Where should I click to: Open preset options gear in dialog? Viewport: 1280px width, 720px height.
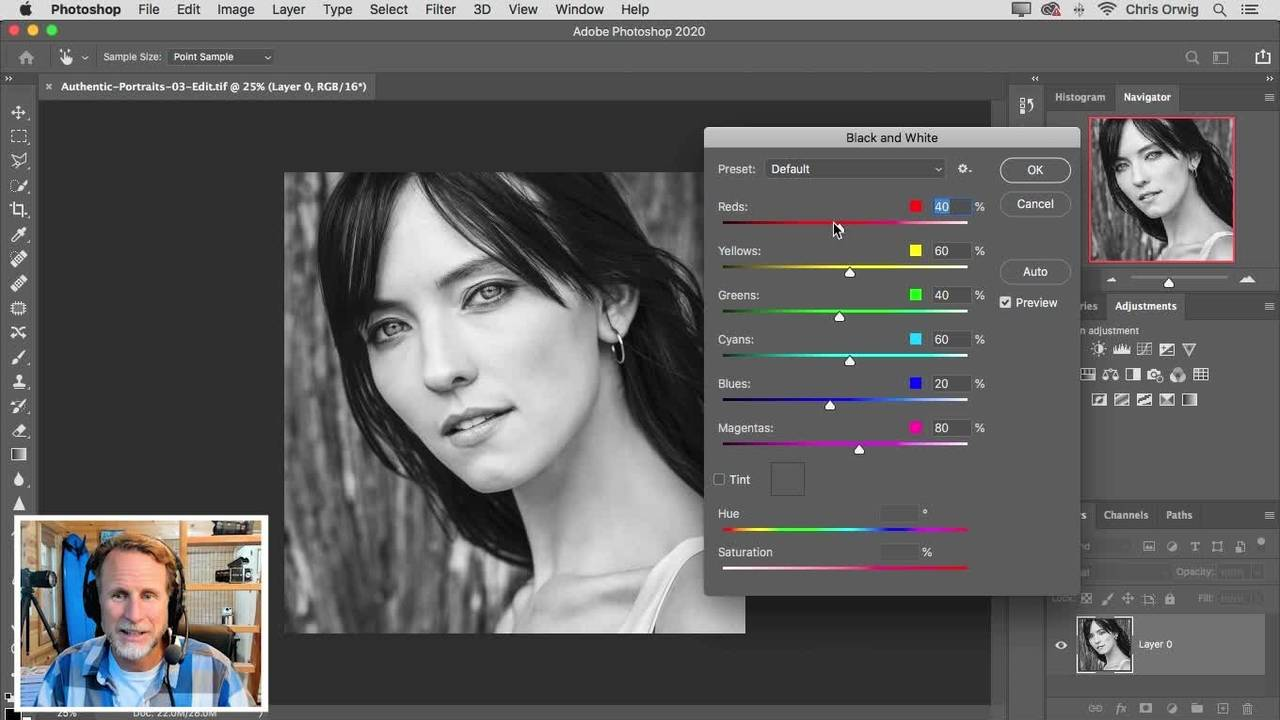[x=964, y=169]
